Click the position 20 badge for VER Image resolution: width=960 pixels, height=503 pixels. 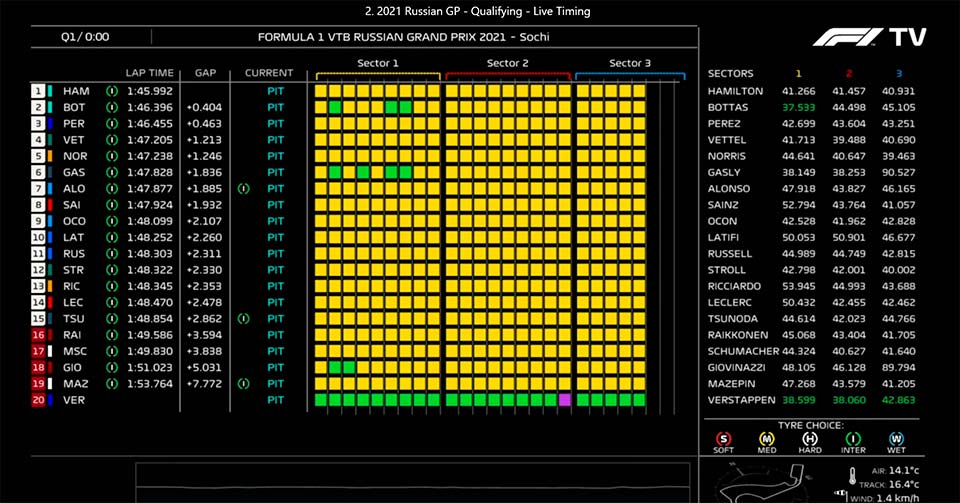(39, 399)
